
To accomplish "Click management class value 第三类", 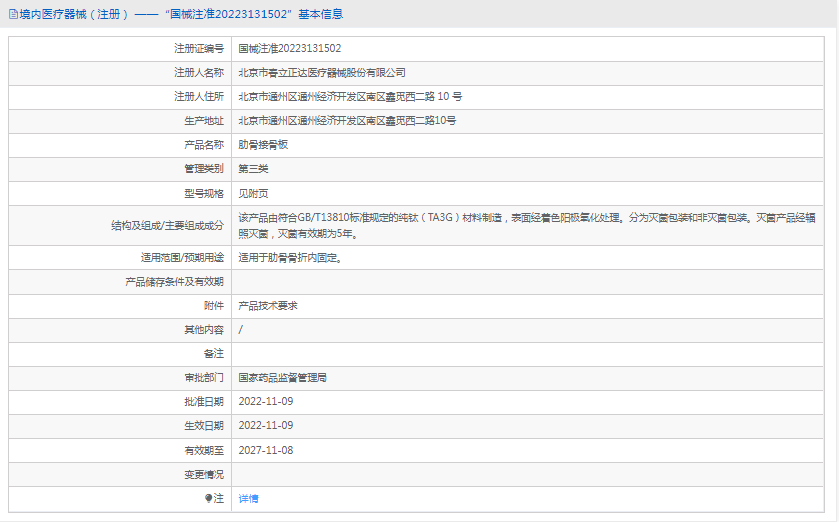I will [x=253, y=169].
